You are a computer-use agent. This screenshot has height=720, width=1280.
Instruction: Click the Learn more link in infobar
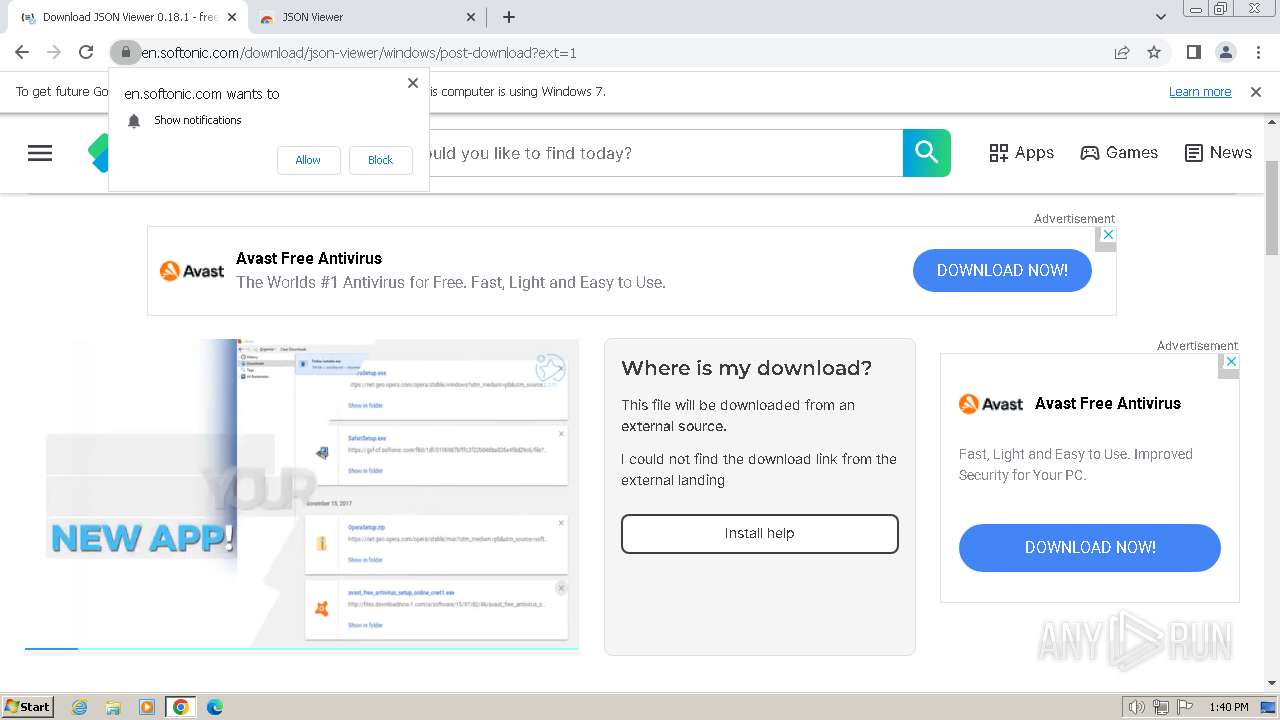(x=1200, y=92)
